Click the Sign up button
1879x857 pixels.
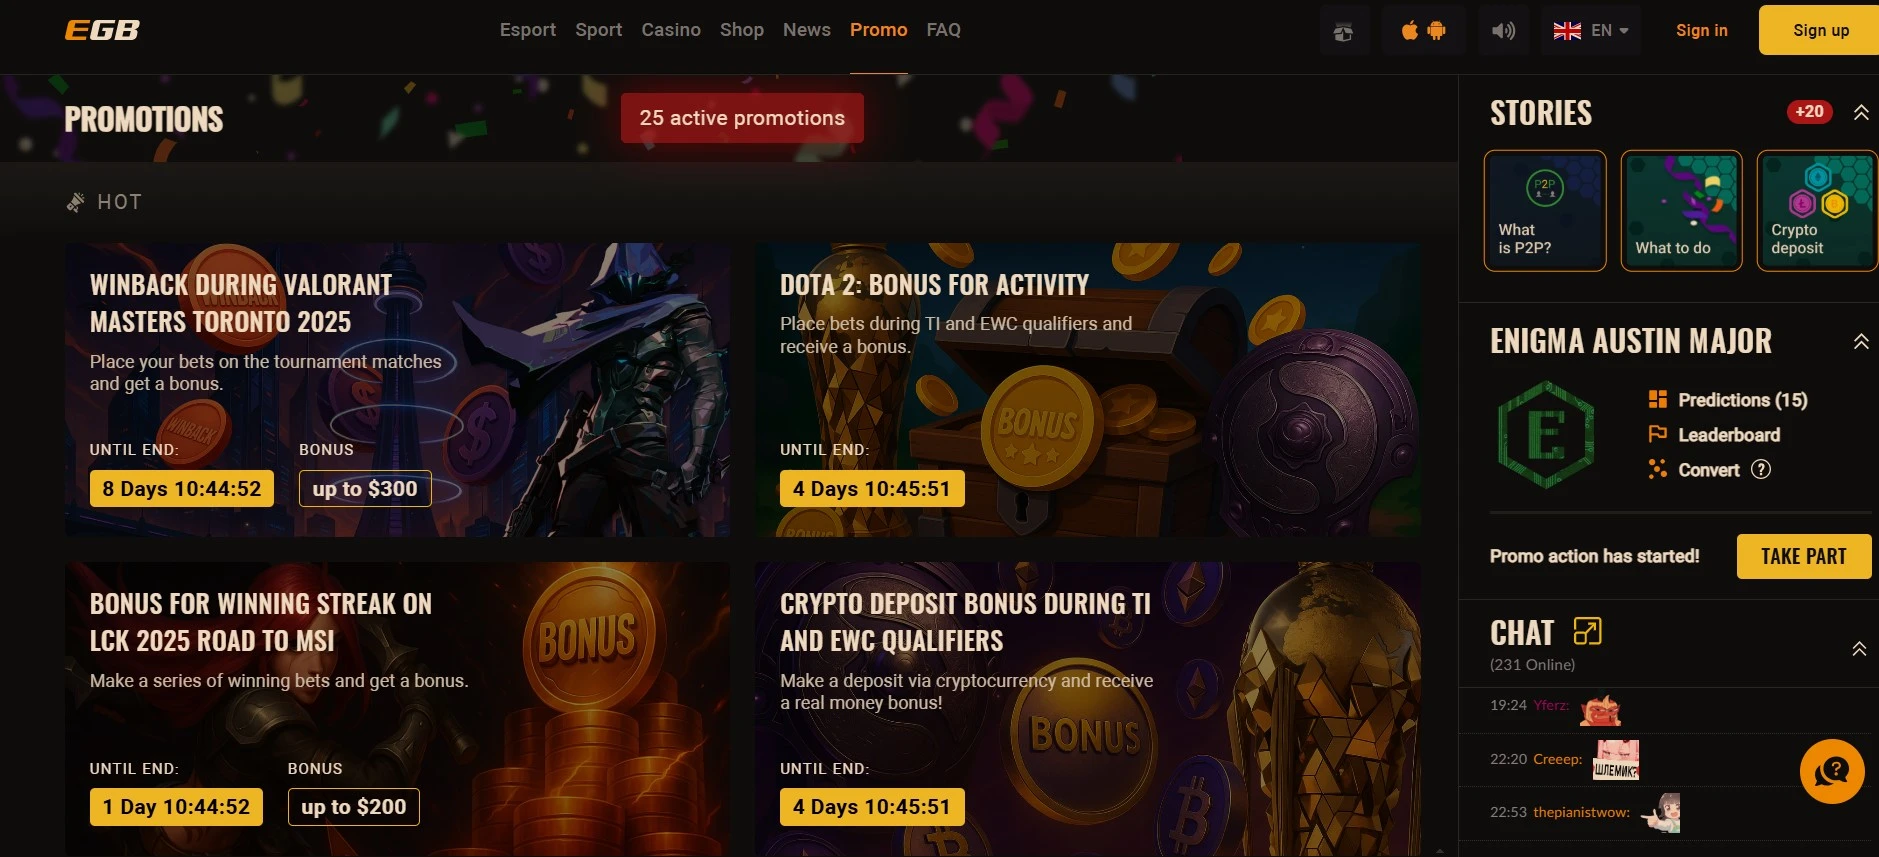[1820, 30]
